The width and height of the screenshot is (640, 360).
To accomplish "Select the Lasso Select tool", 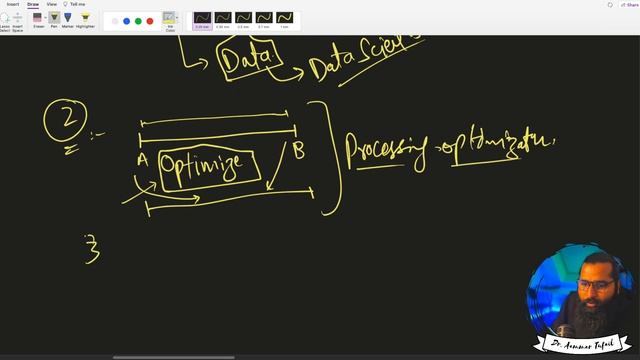I will (x=4, y=21).
